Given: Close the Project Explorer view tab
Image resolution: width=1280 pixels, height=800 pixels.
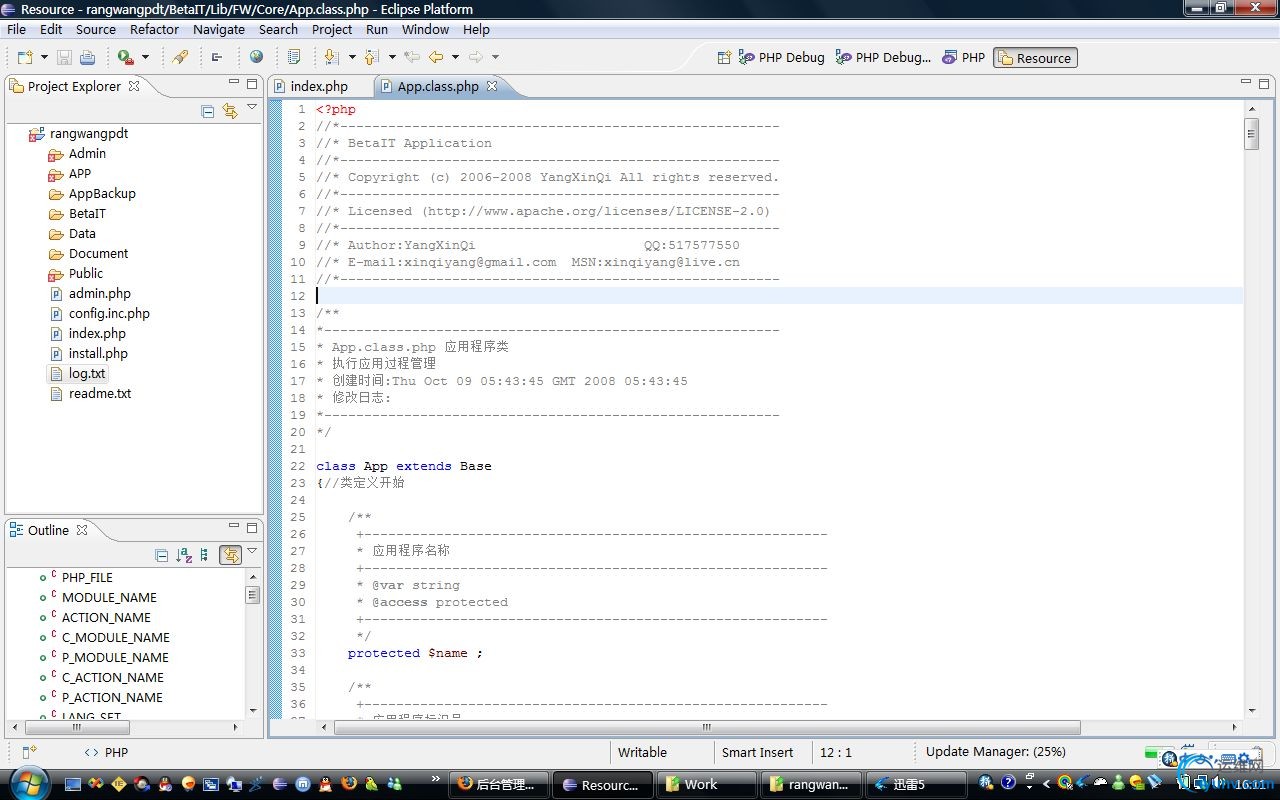Looking at the screenshot, I should [x=134, y=86].
